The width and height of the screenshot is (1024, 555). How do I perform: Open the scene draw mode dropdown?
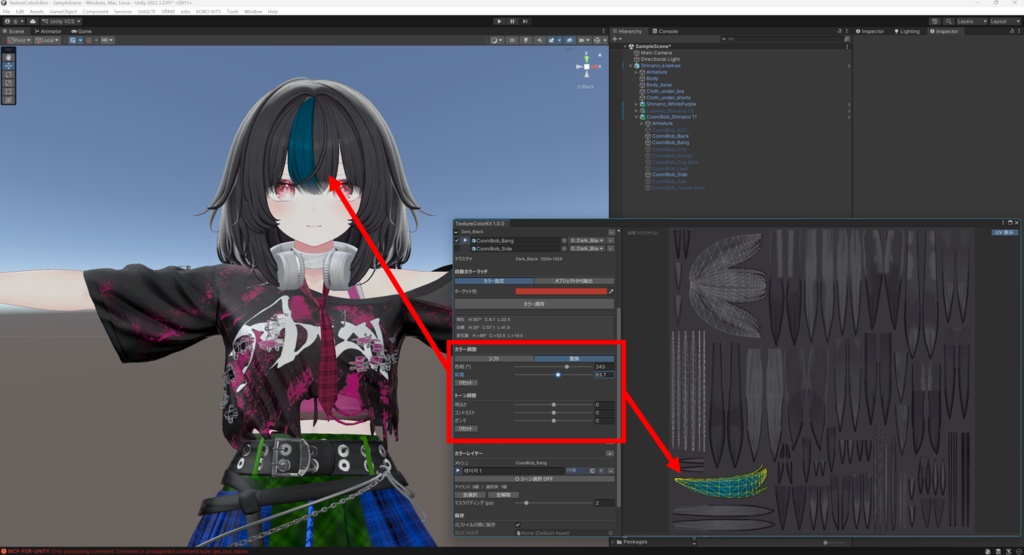[x=495, y=40]
